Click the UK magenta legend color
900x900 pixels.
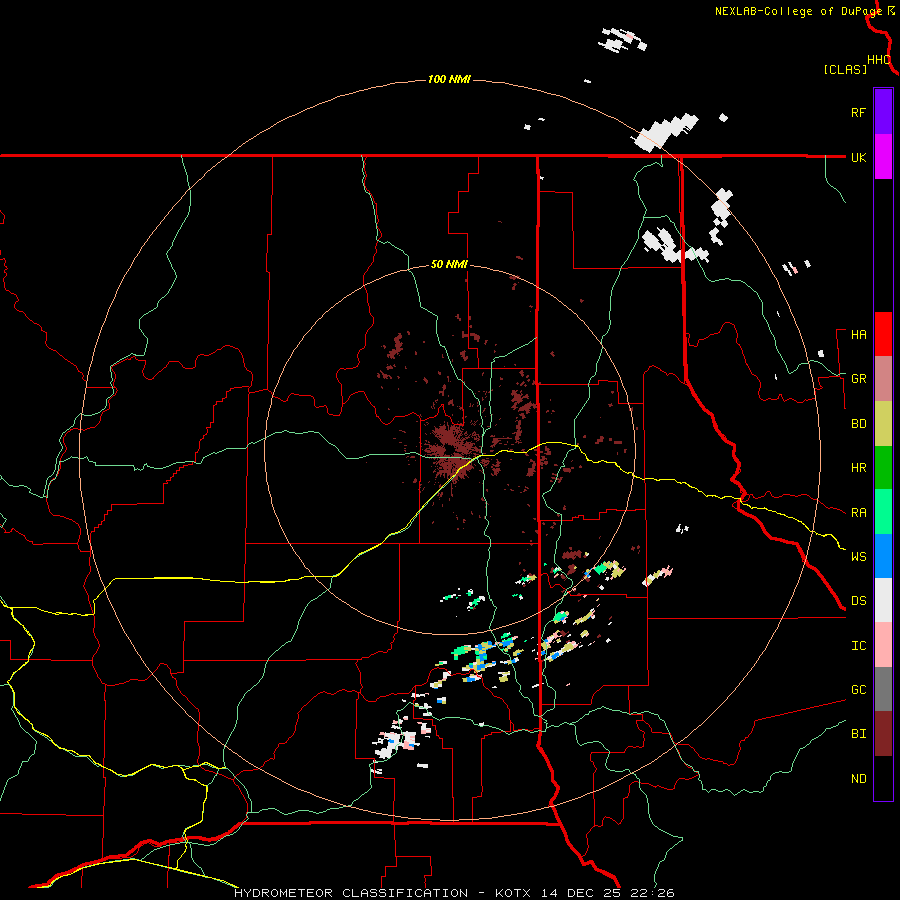(x=883, y=157)
